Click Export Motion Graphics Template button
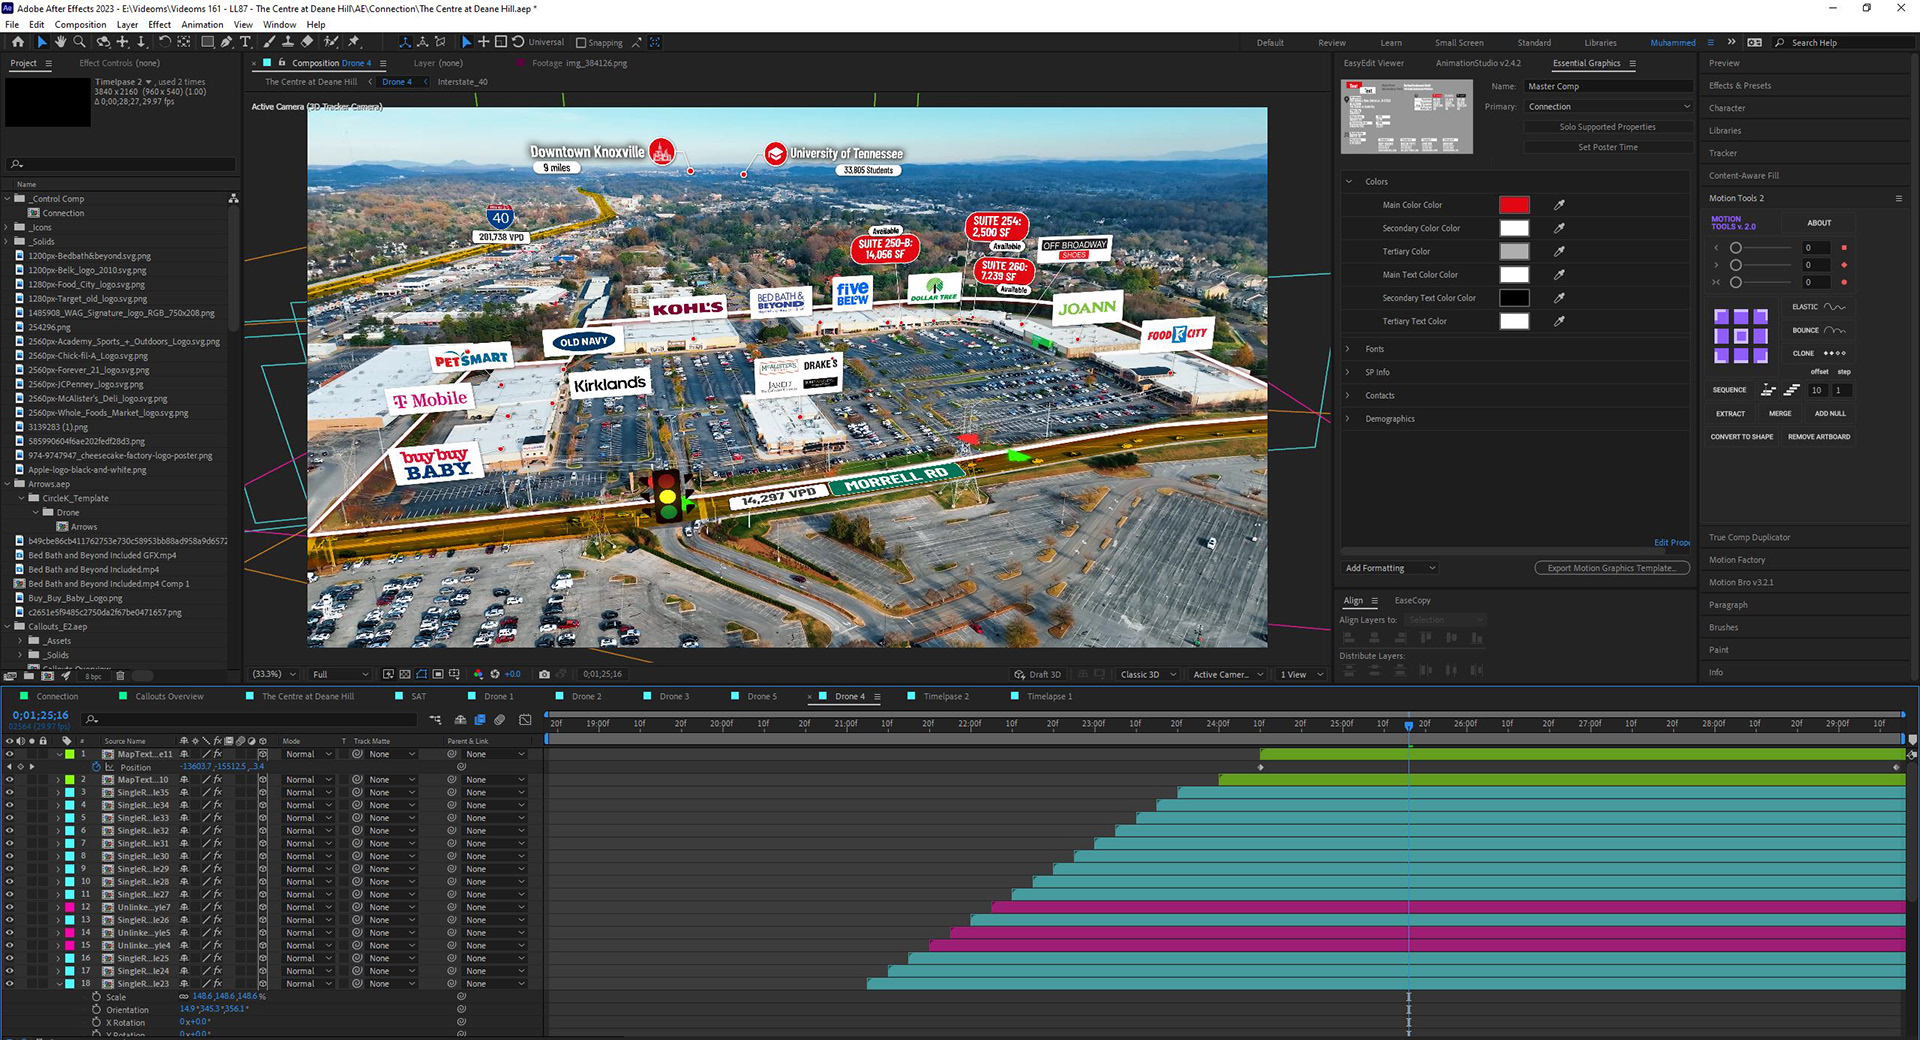The height and width of the screenshot is (1040, 1920). pos(1611,568)
